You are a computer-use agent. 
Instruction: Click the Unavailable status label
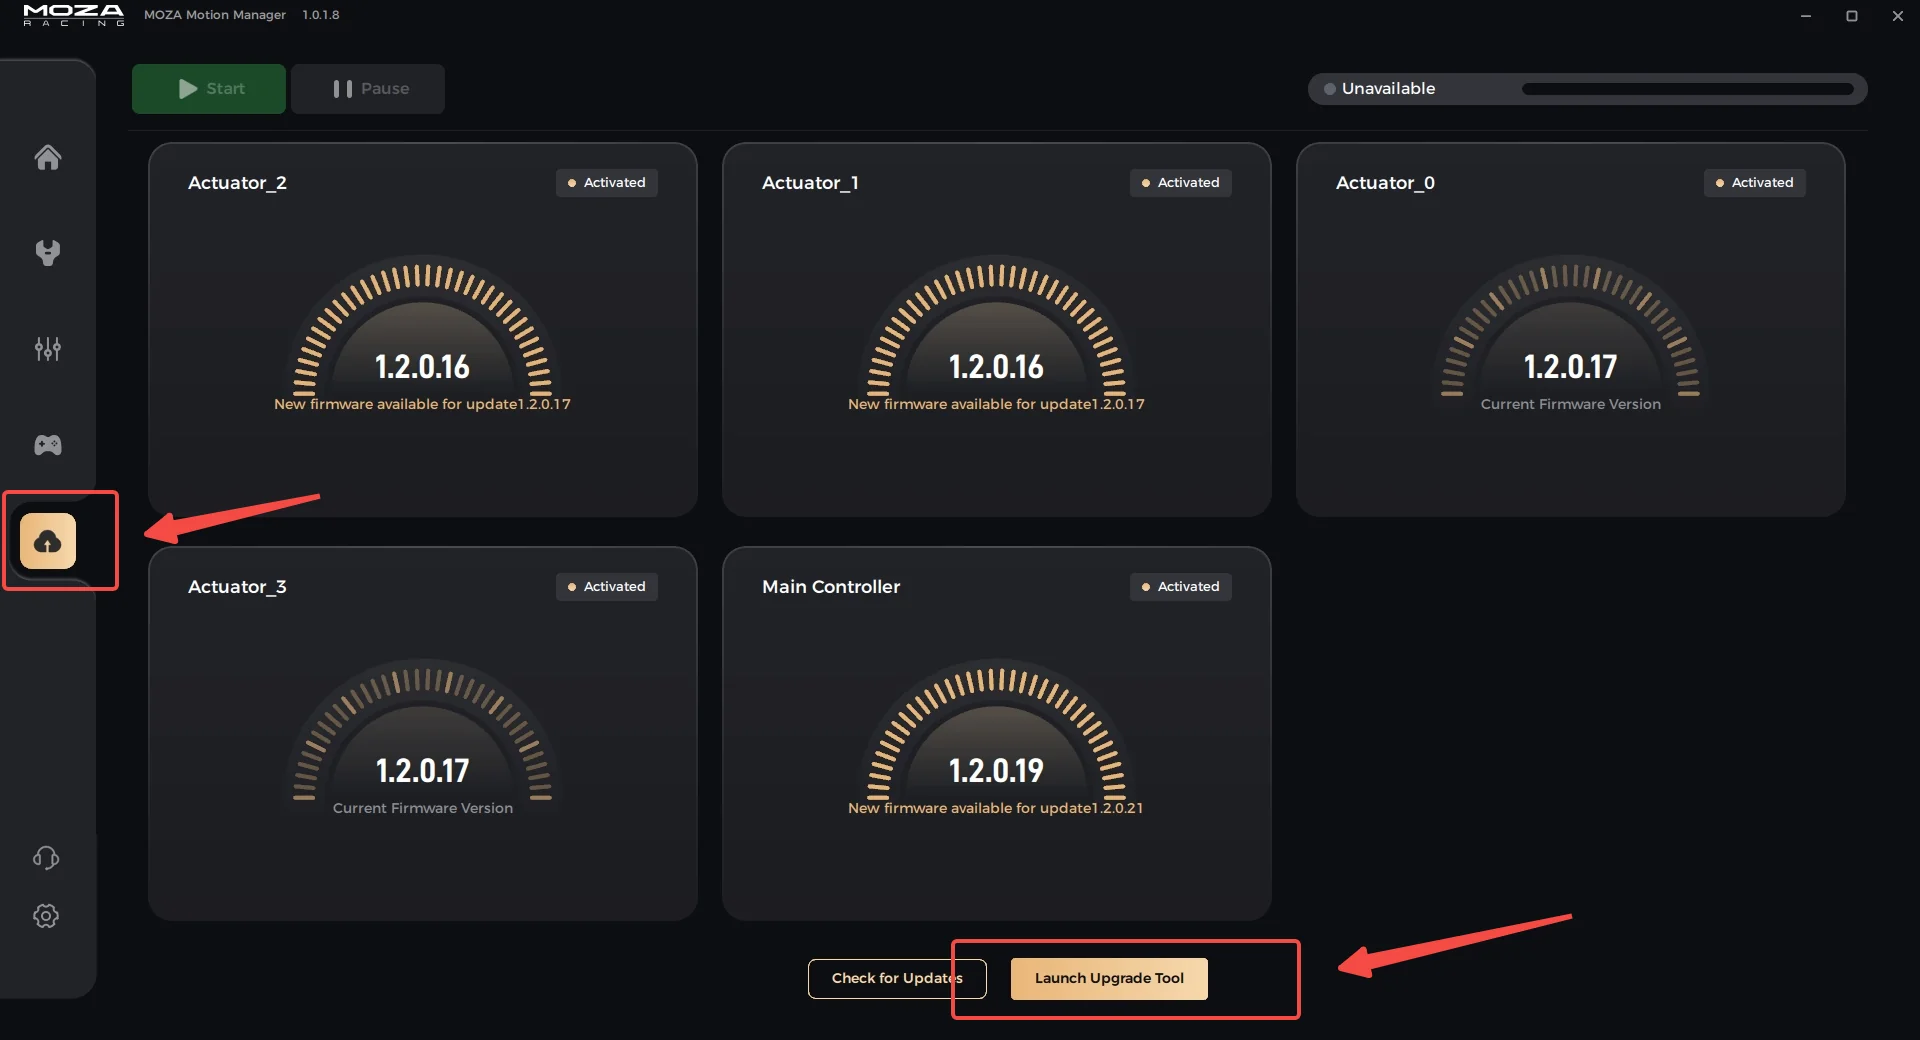tap(1388, 89)
